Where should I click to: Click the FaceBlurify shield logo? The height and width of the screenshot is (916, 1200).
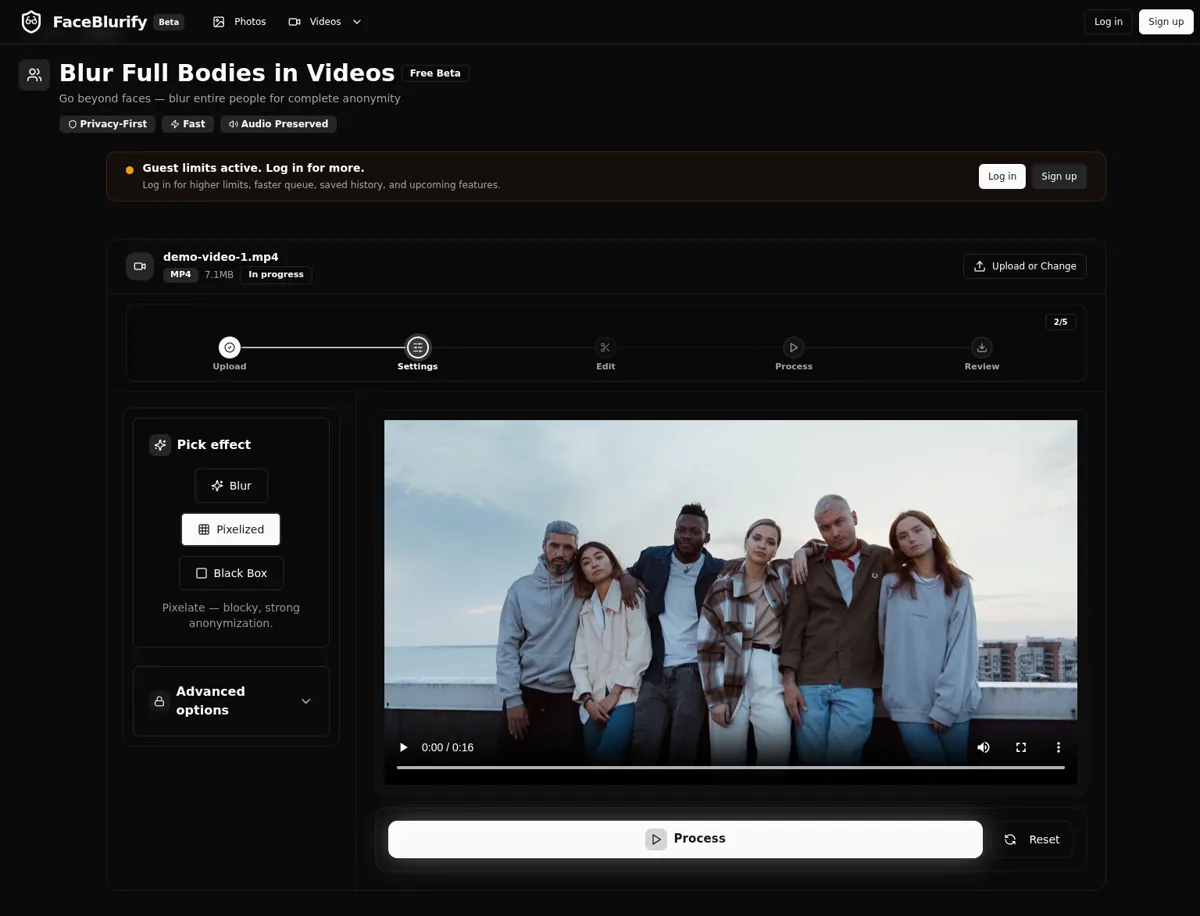tap(31, 22)
